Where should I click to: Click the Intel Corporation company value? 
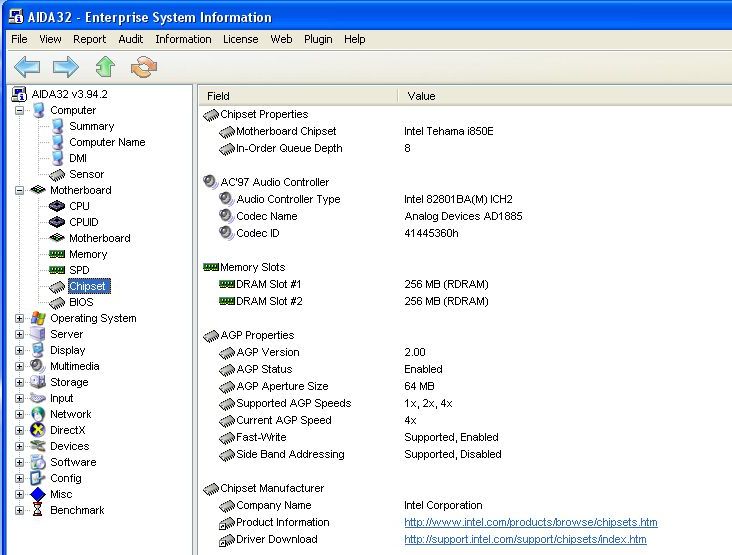click(443, 506)
